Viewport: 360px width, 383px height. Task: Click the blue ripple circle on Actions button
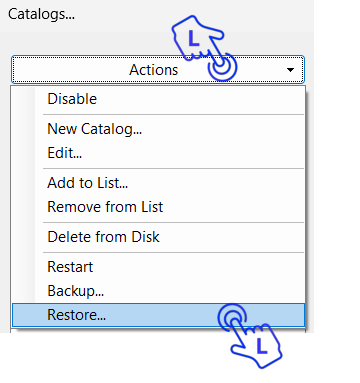[x=222, y=67]
